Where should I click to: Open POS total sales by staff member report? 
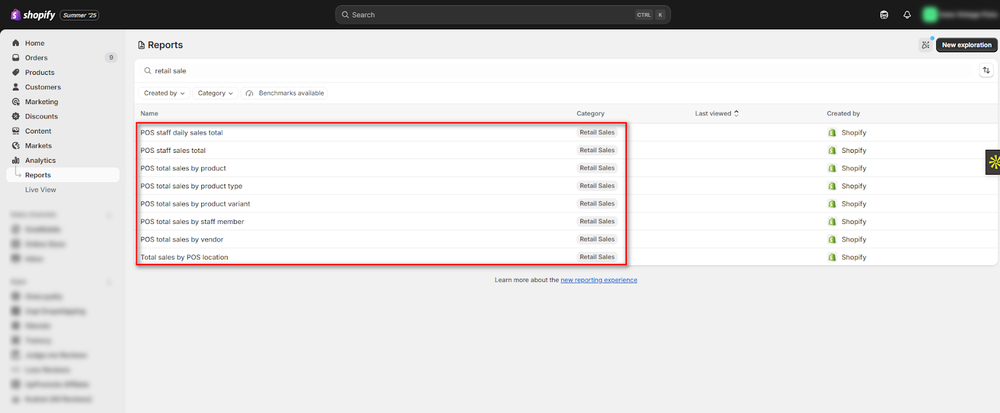click(x=192, y=222)
